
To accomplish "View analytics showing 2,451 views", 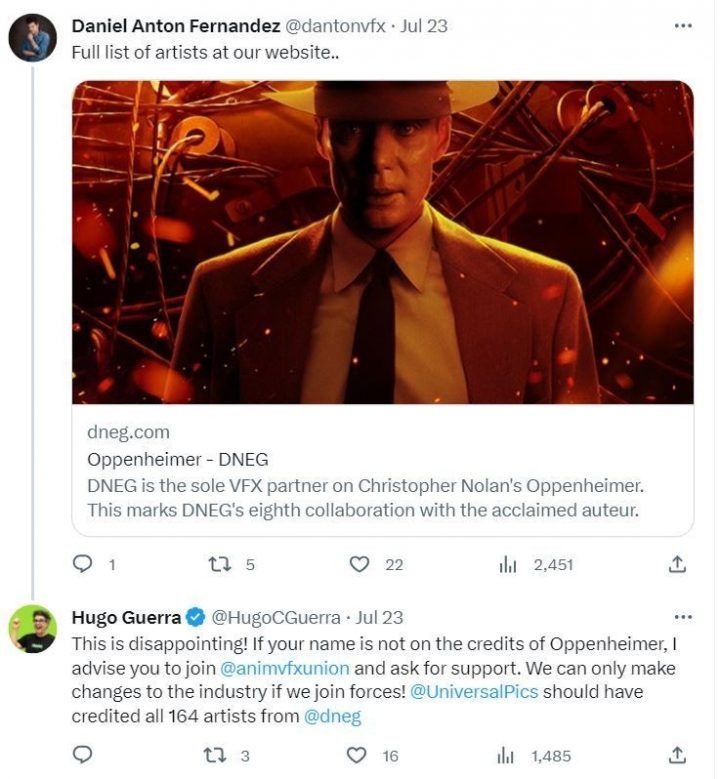I will point(508,564).
